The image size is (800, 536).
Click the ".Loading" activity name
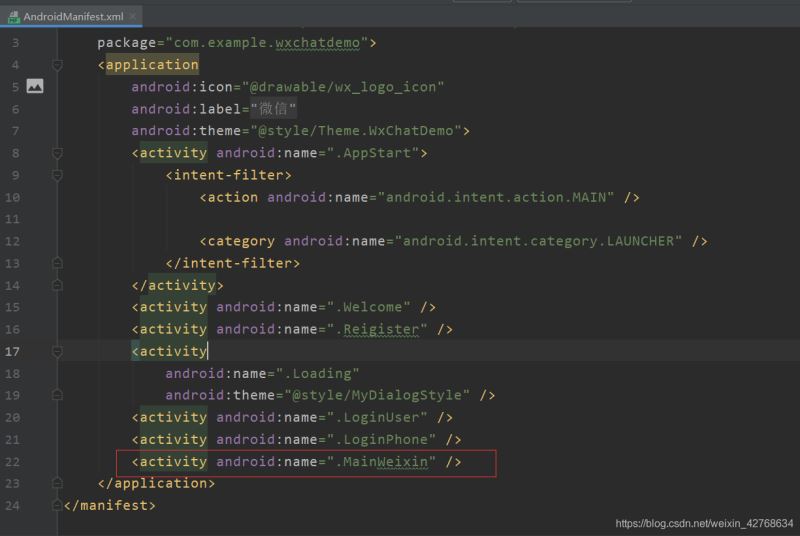(317, 373)
